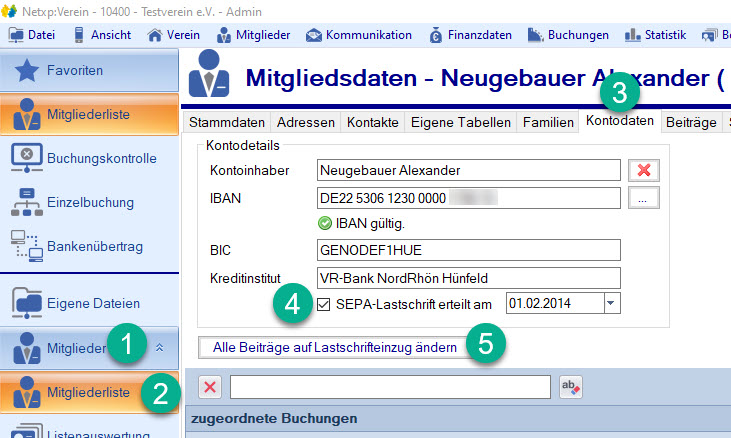Screen dimensions: 731x438
Task: Switch to the Eigene Tabellen tab
Action: [x=461, y=122]
